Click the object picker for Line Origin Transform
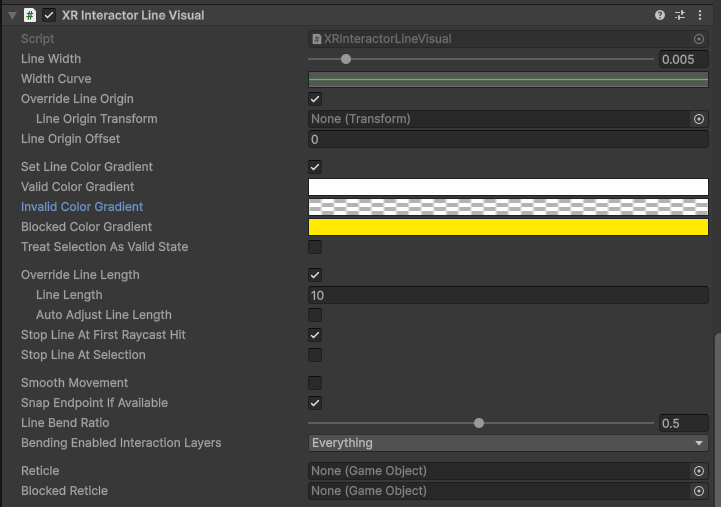 tap(699, 119)
